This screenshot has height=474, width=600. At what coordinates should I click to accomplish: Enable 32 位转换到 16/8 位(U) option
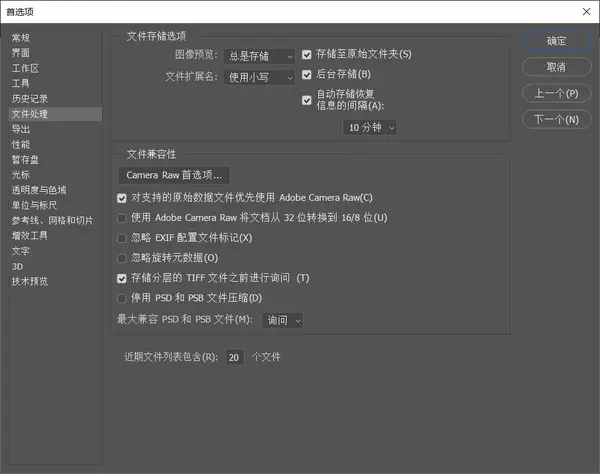pos(122,218)
